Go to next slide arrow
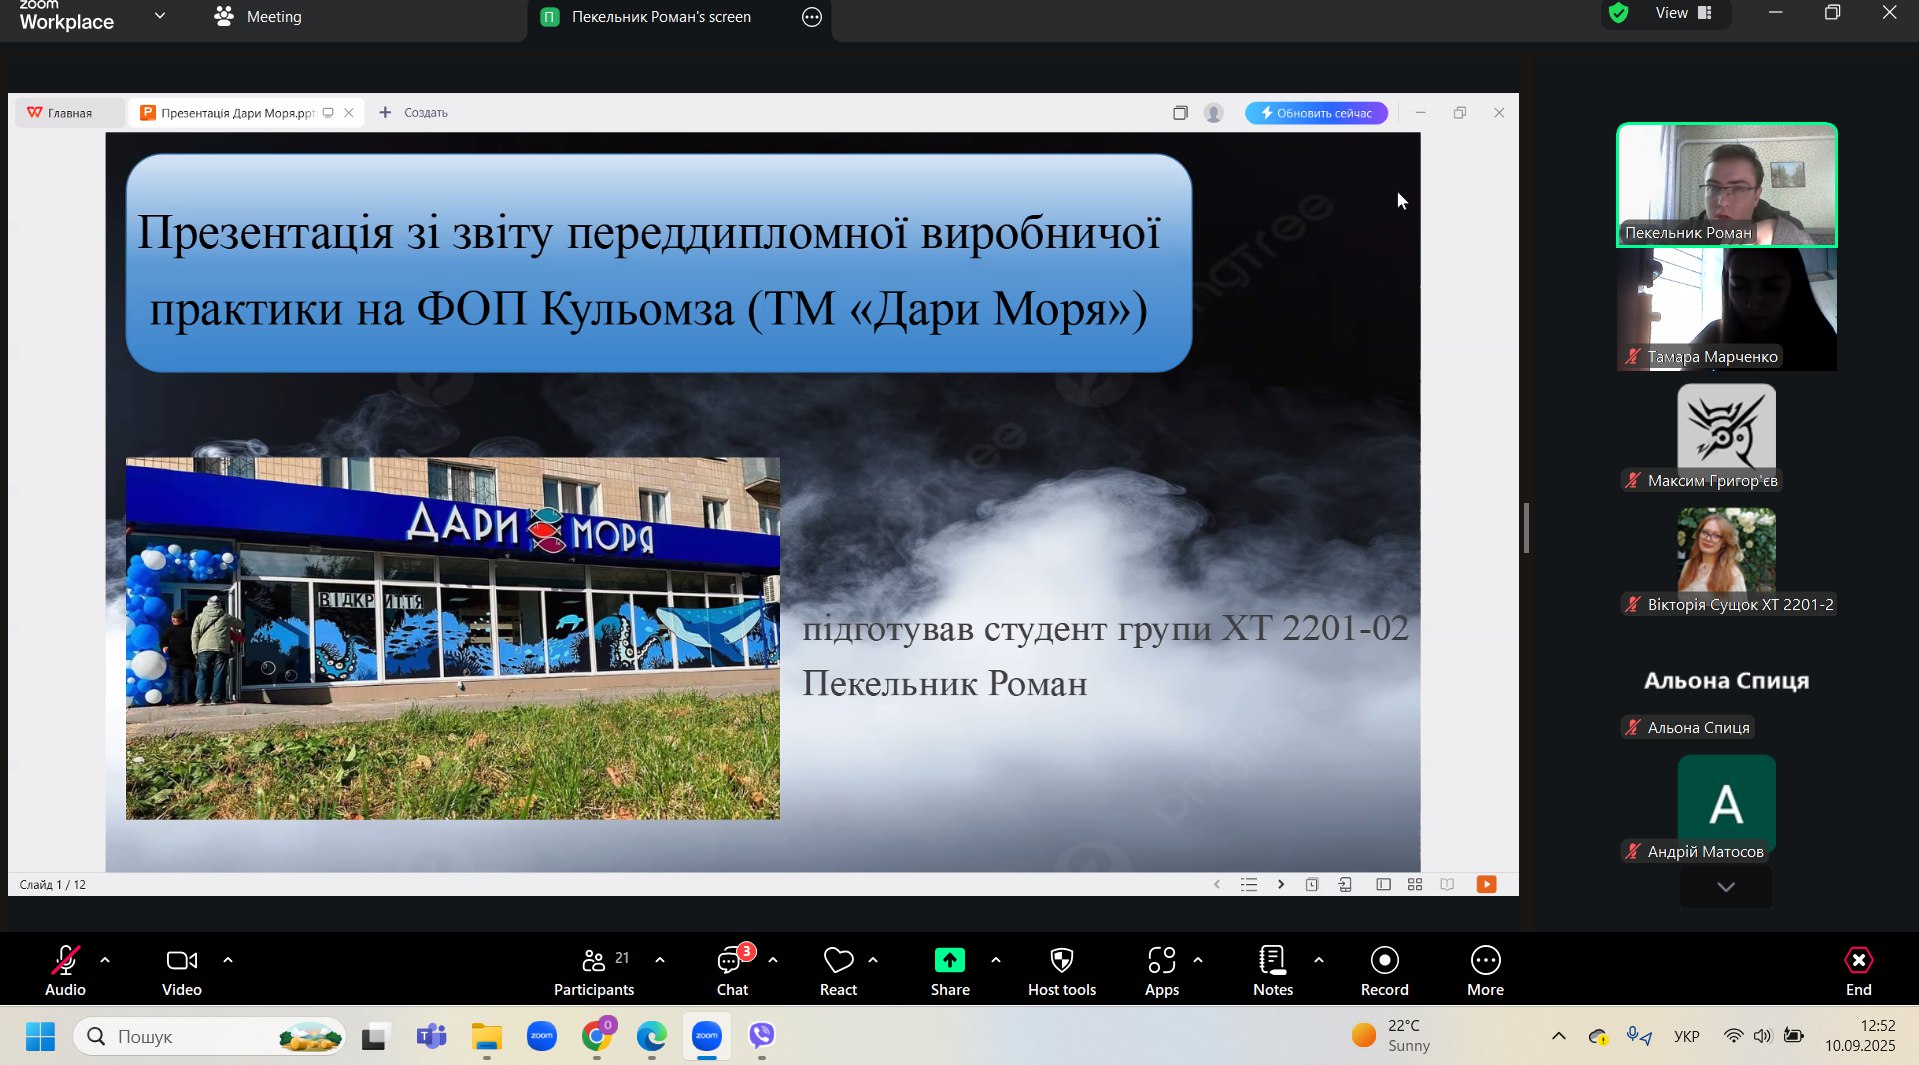 tap(1281, 884)
